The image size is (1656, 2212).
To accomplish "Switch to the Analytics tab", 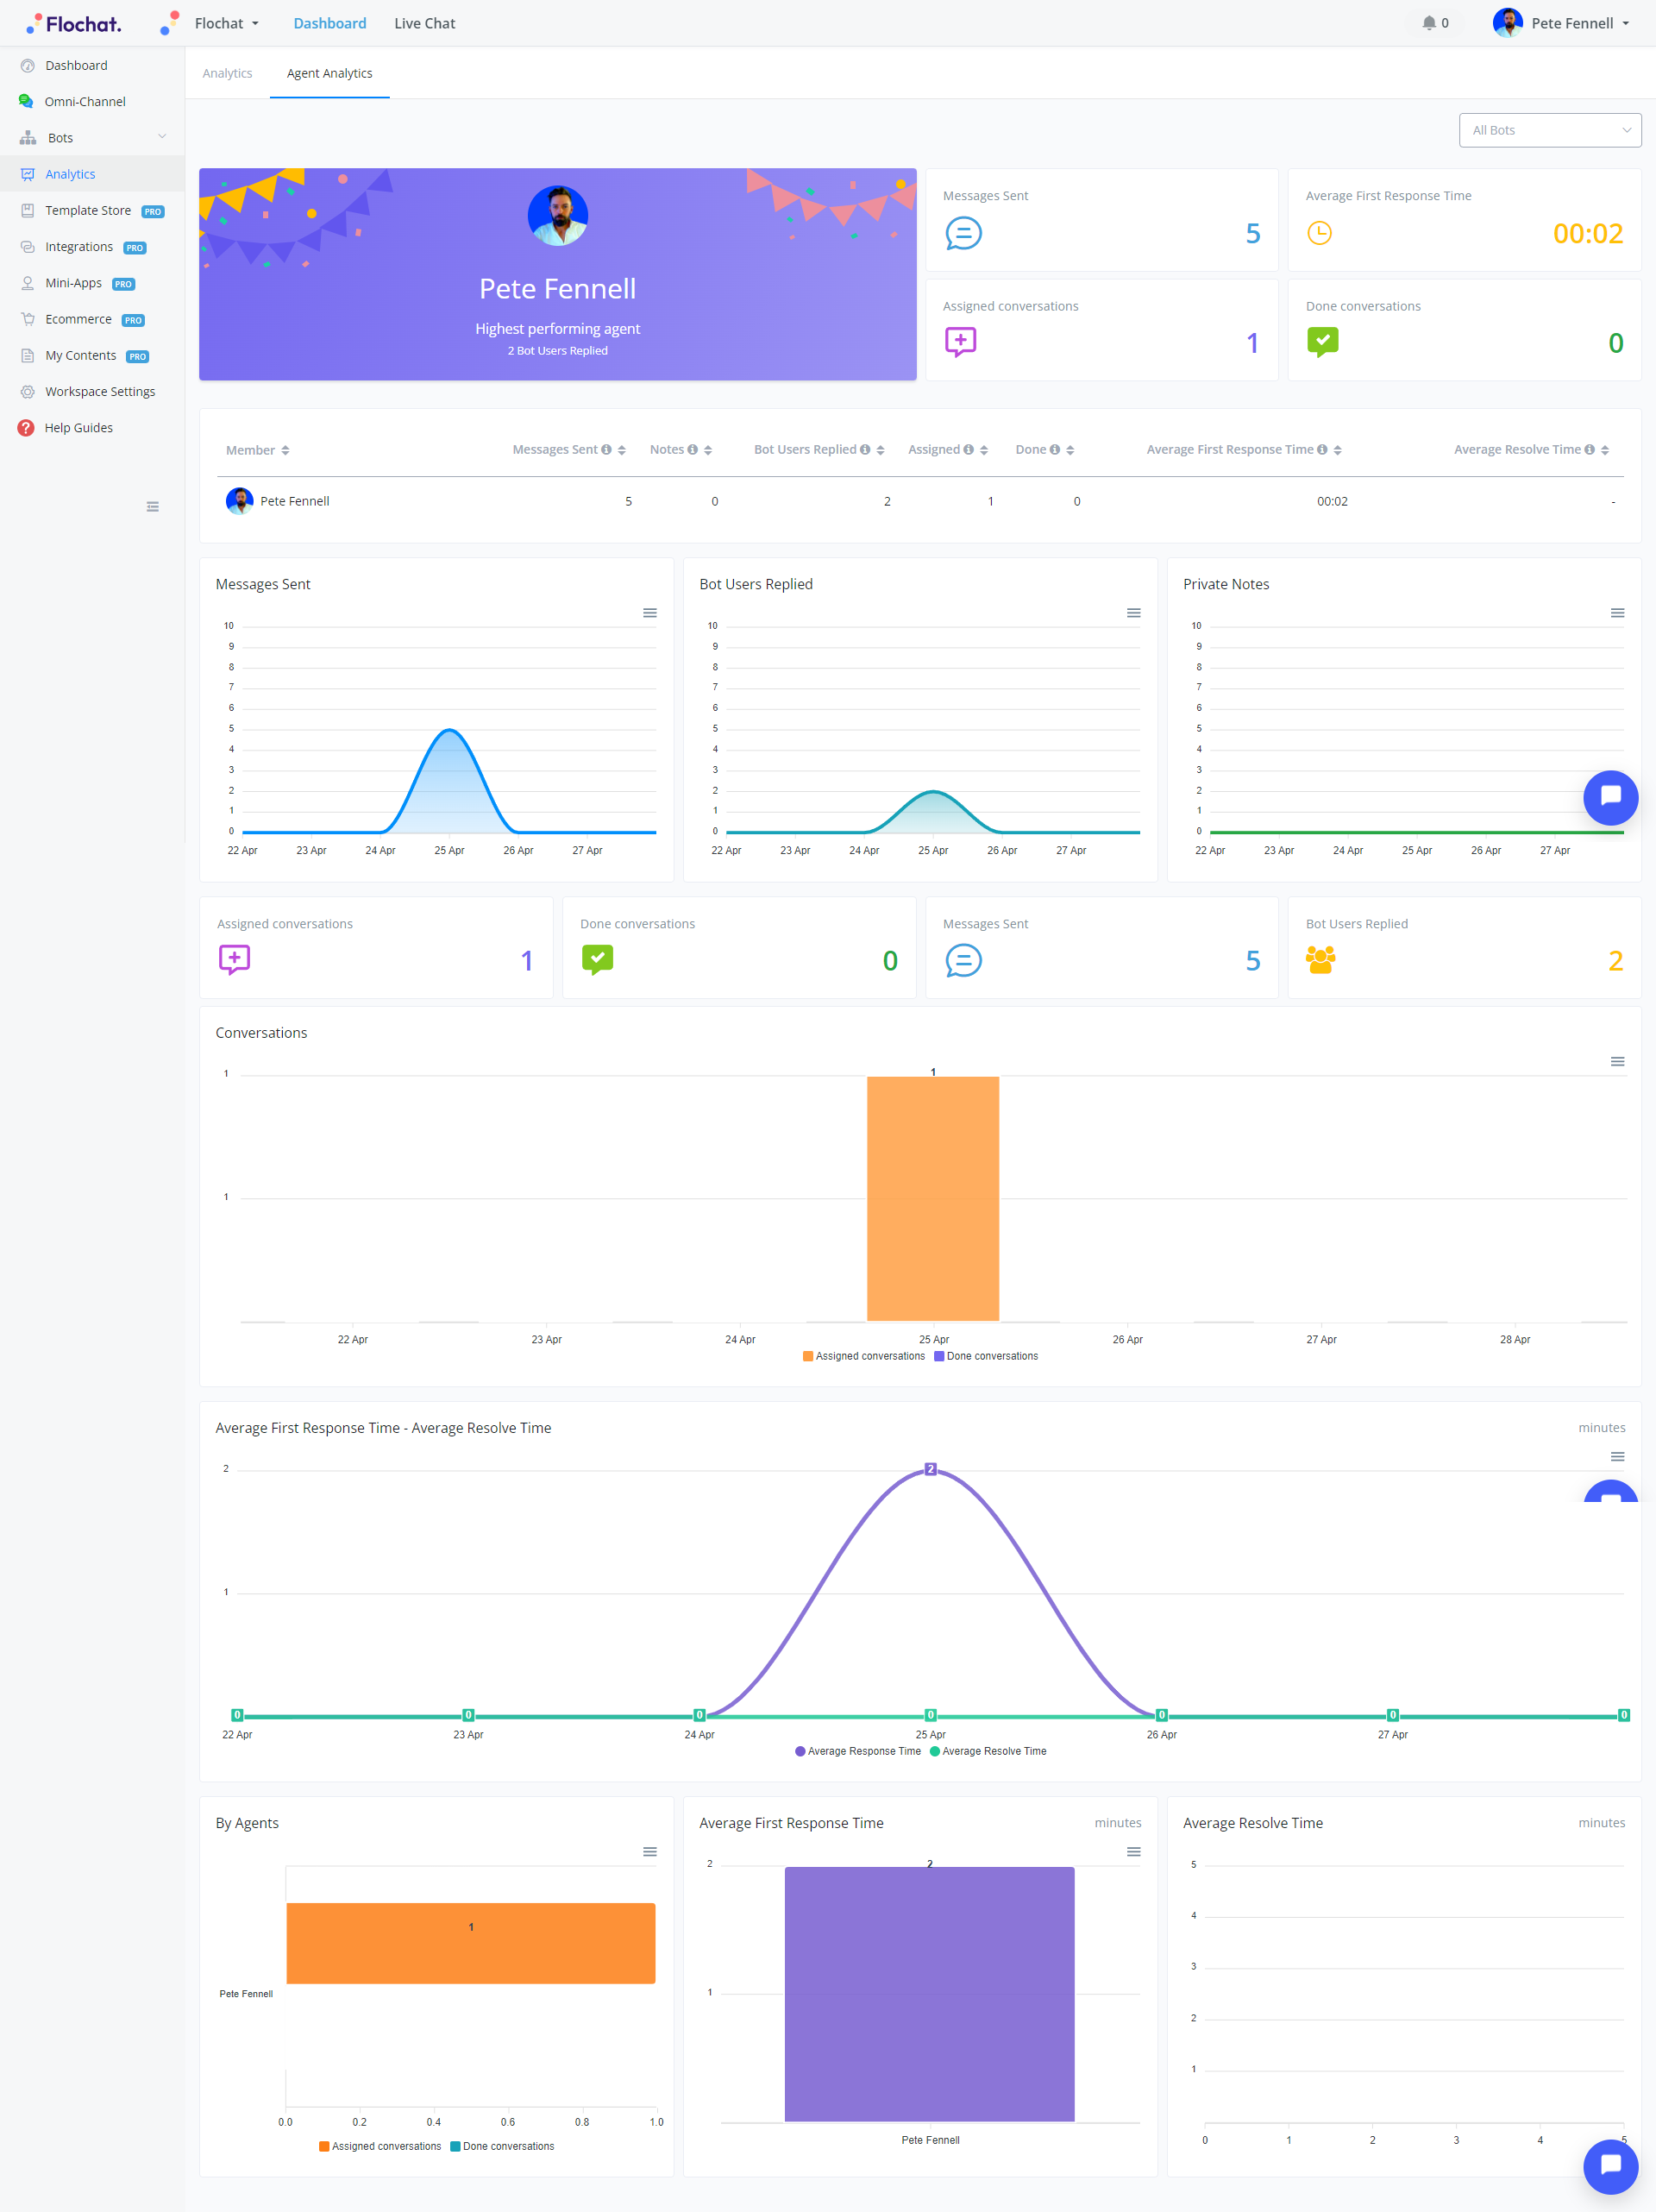I will tap(227, 73).
